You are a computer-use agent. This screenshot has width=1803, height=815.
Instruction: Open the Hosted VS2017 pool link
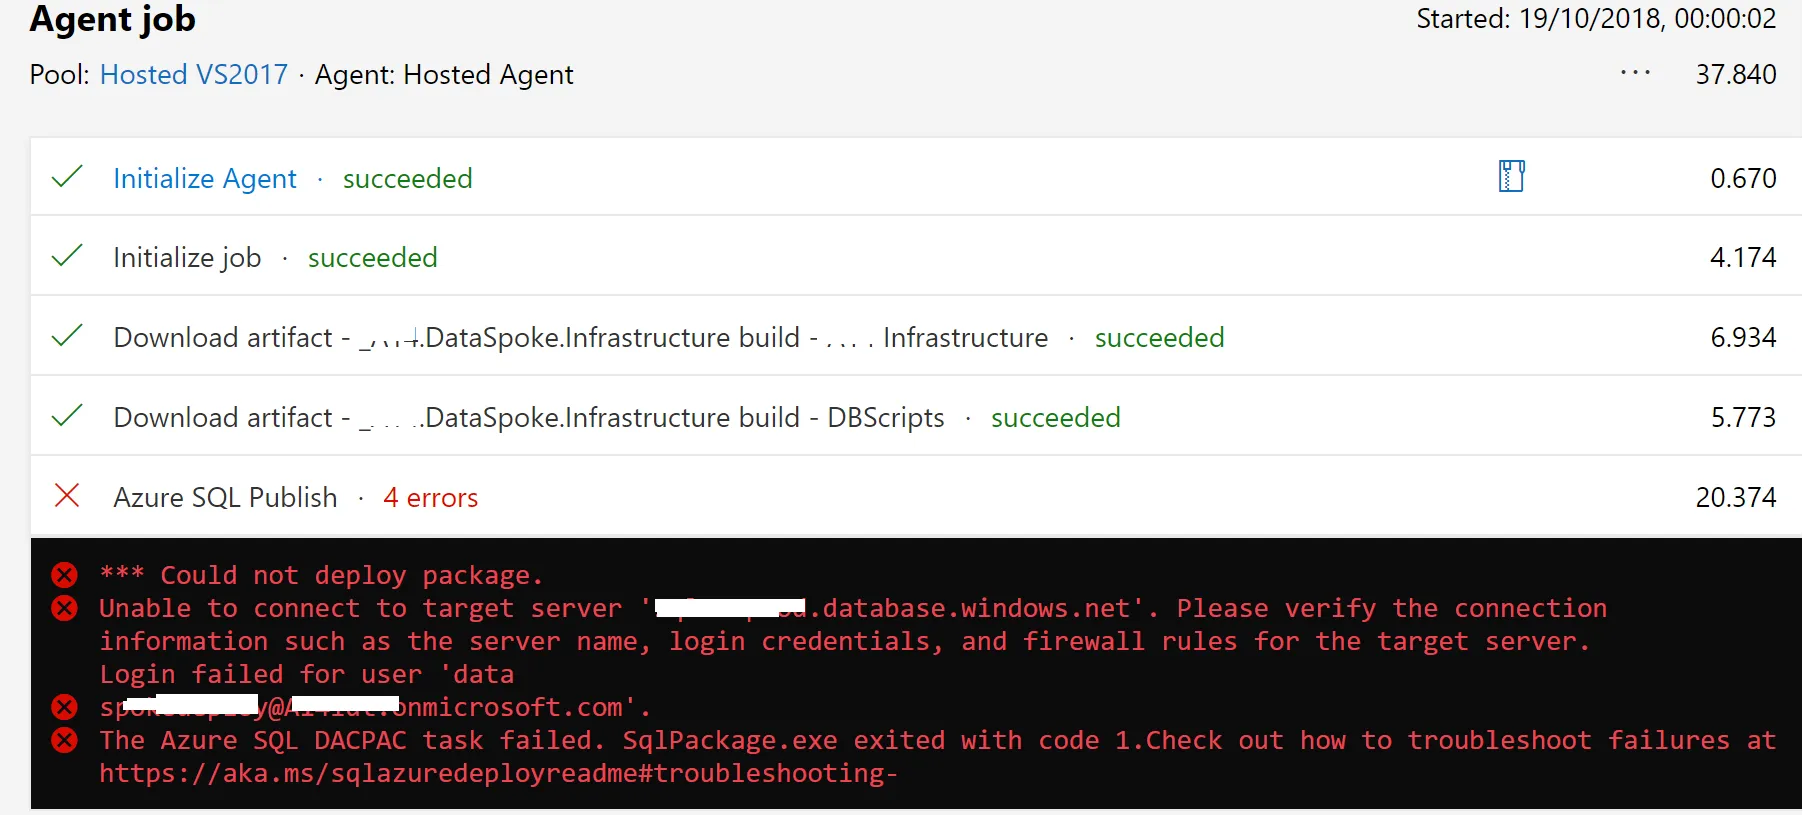193,75
